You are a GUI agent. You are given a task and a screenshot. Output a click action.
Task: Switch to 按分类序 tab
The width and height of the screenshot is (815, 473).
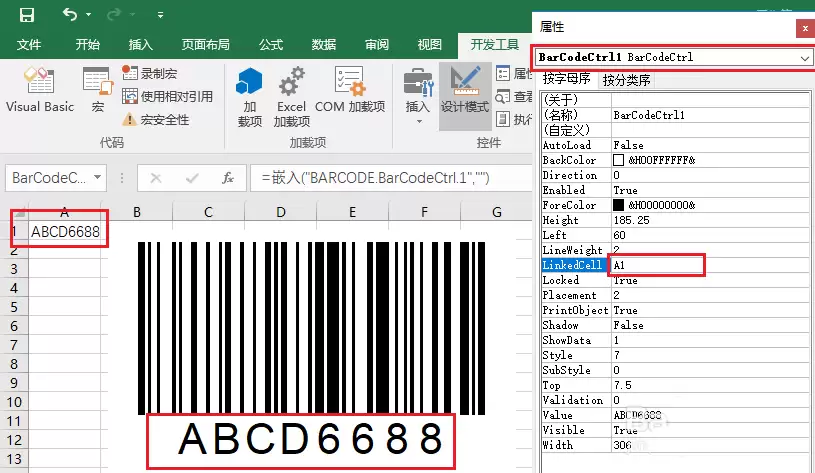(626, 80)
